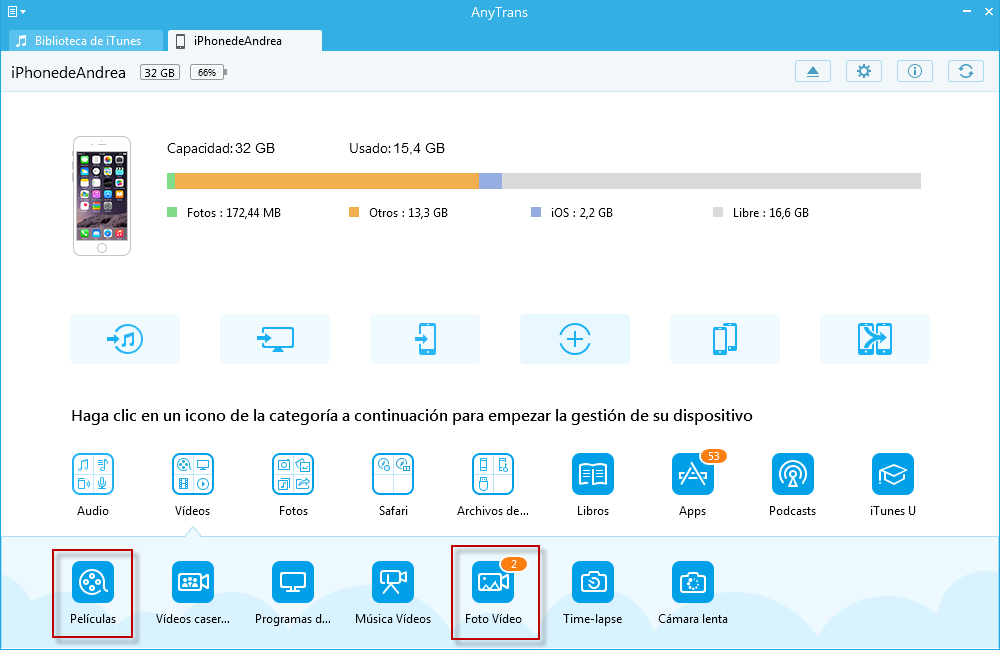Open the Audio category
Viewport: 1000px width, 650px height.
click(x=93, y=485)
